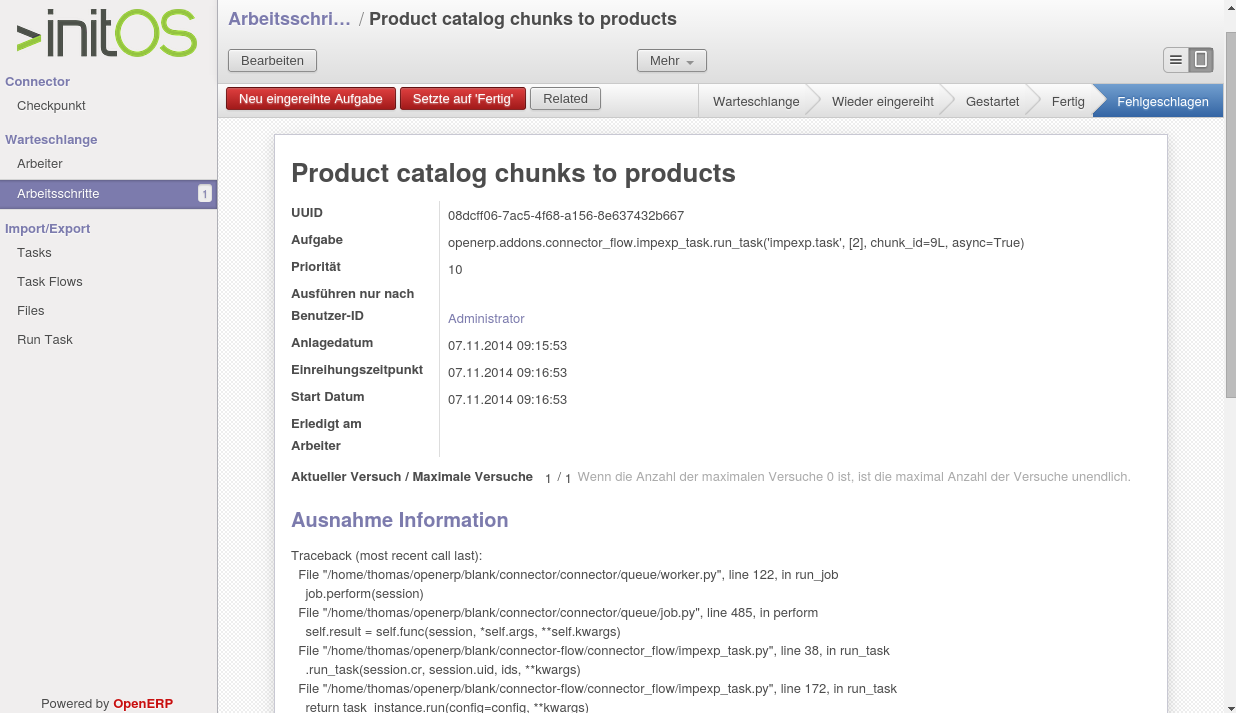
Task: Select the Warteschlange status stage
Action: tap(756, 101)
